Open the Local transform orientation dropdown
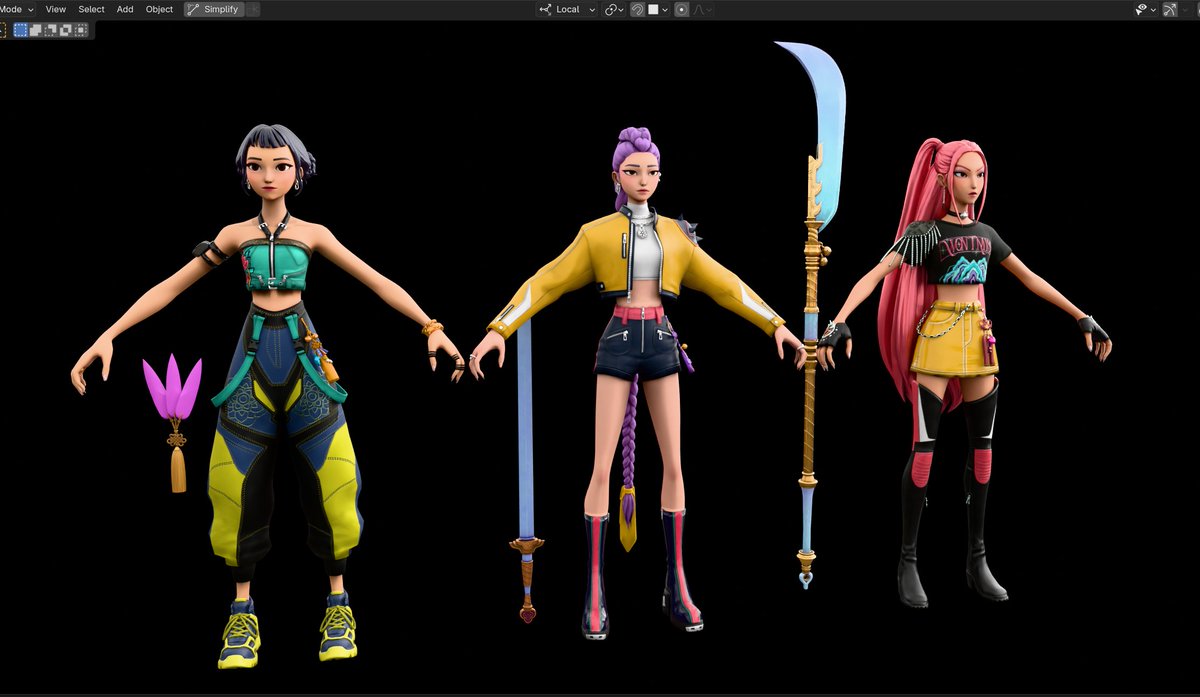 tap(566, 9)
